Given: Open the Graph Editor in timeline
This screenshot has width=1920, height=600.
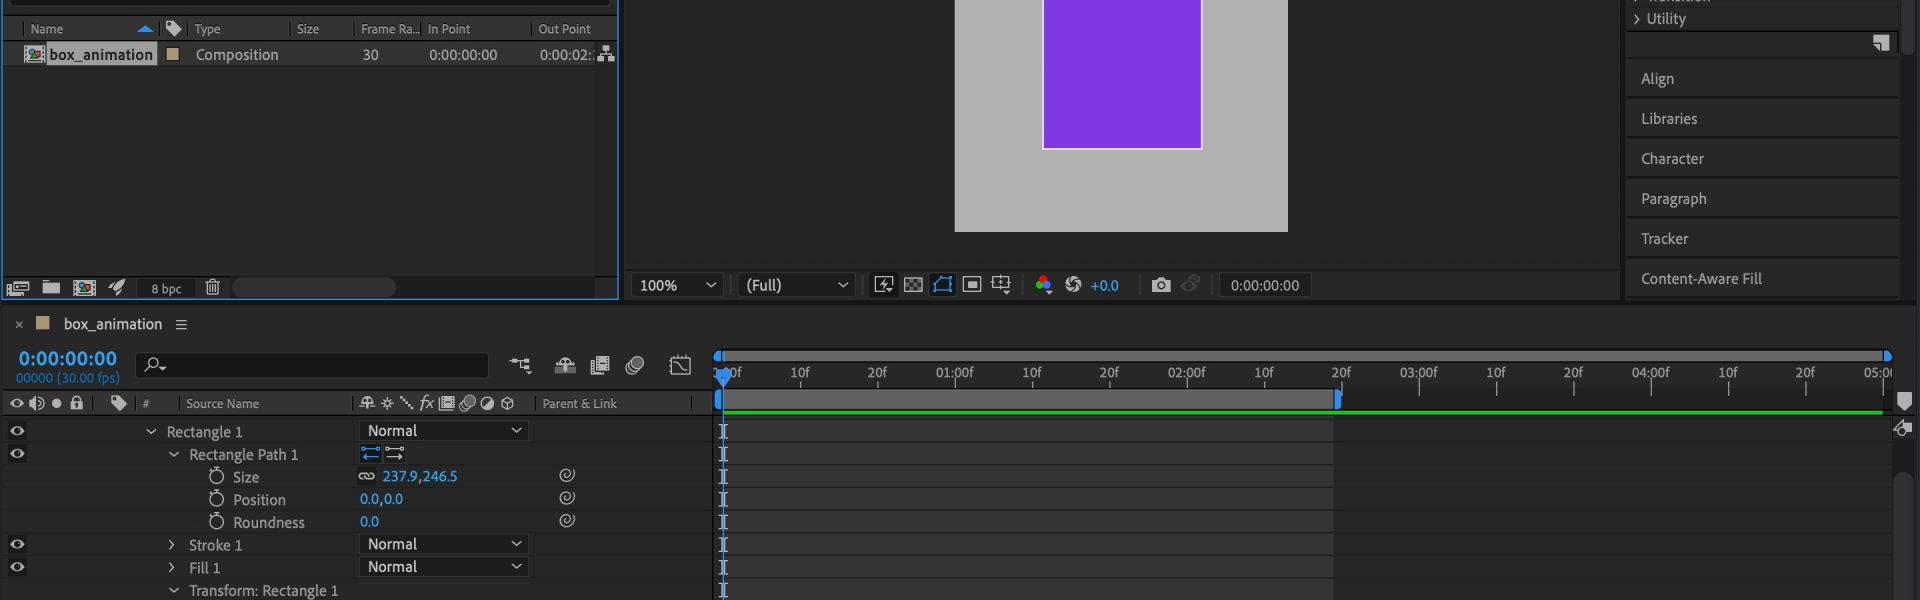Looking at the screenshot, I should pyautogui.click(x=680, y=366).
